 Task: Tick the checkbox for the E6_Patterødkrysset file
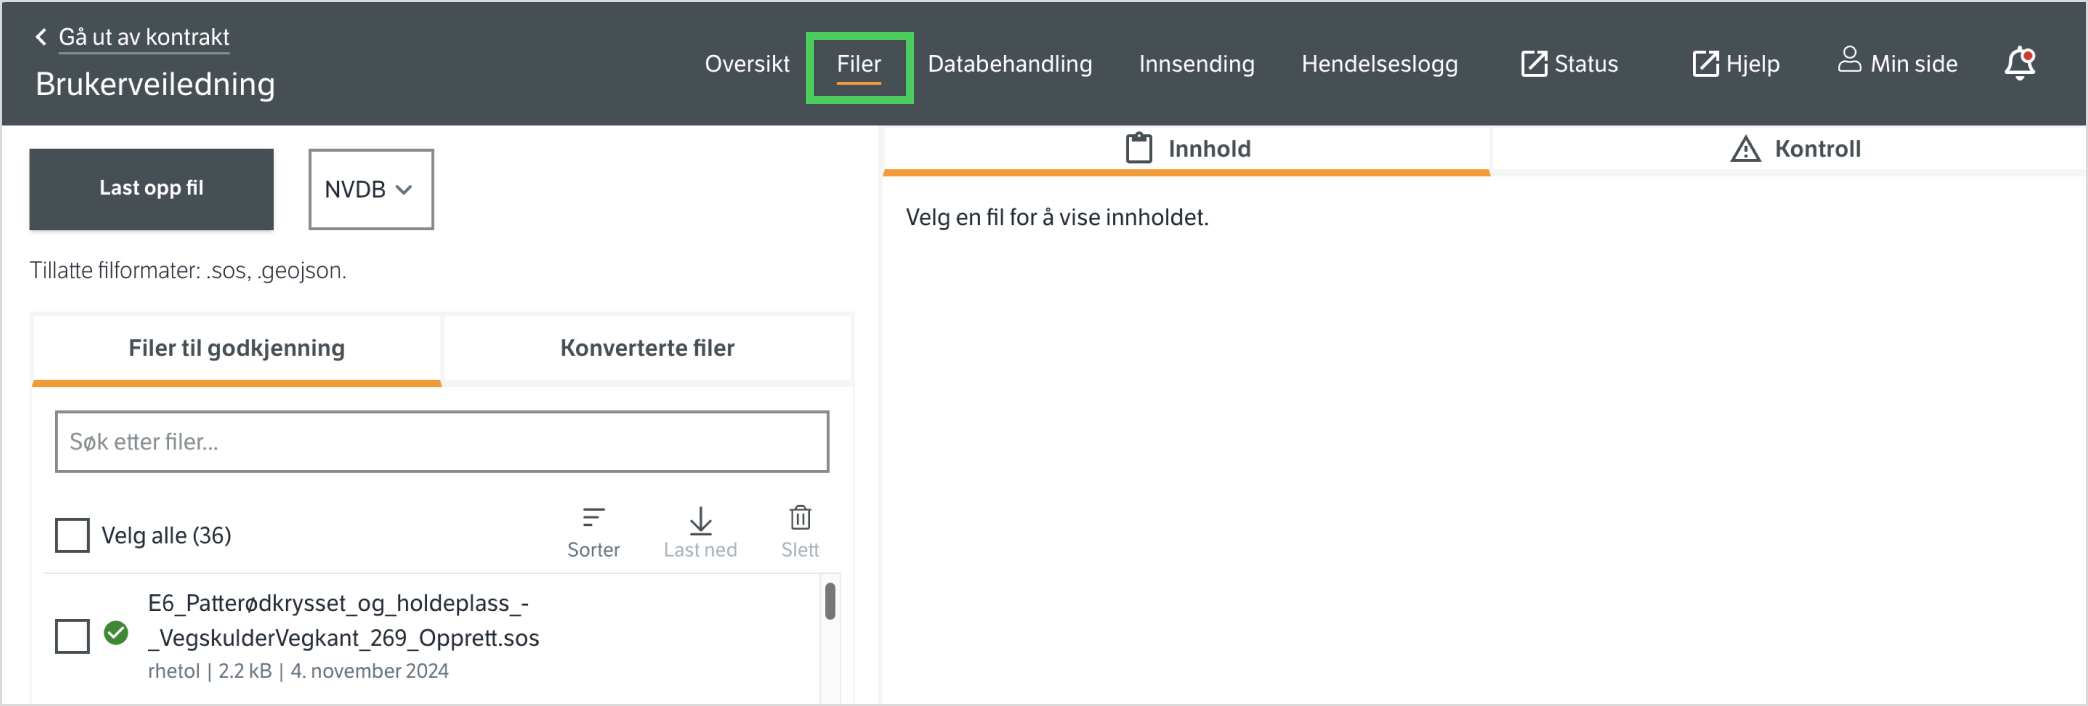pos(72,636)
